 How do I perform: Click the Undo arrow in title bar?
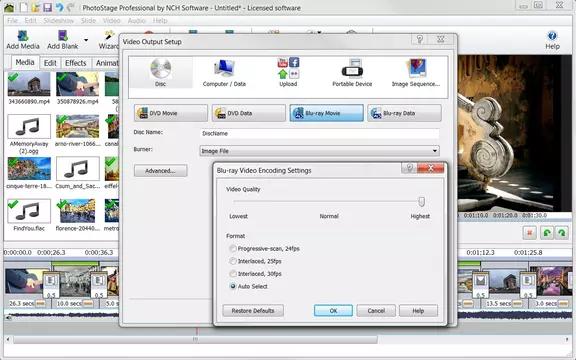[x=59, y=7]
